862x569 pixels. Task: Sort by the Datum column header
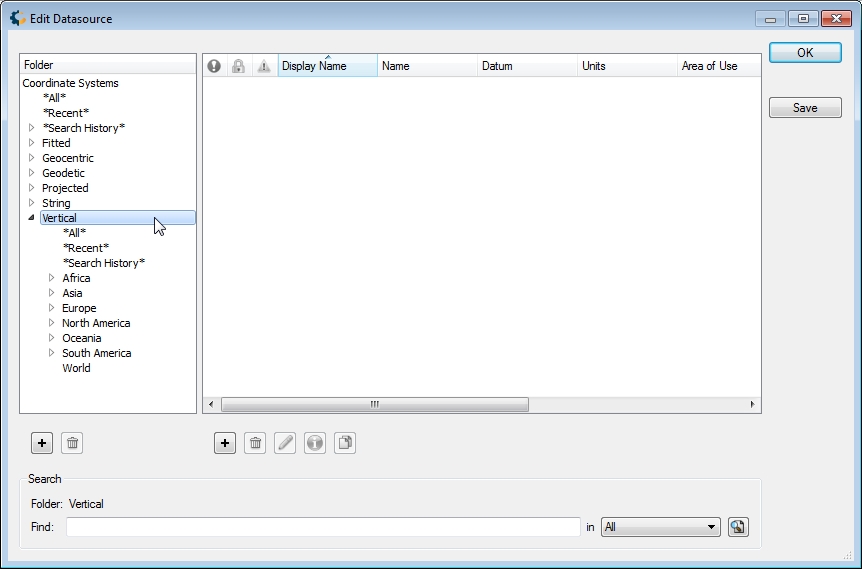527,66
